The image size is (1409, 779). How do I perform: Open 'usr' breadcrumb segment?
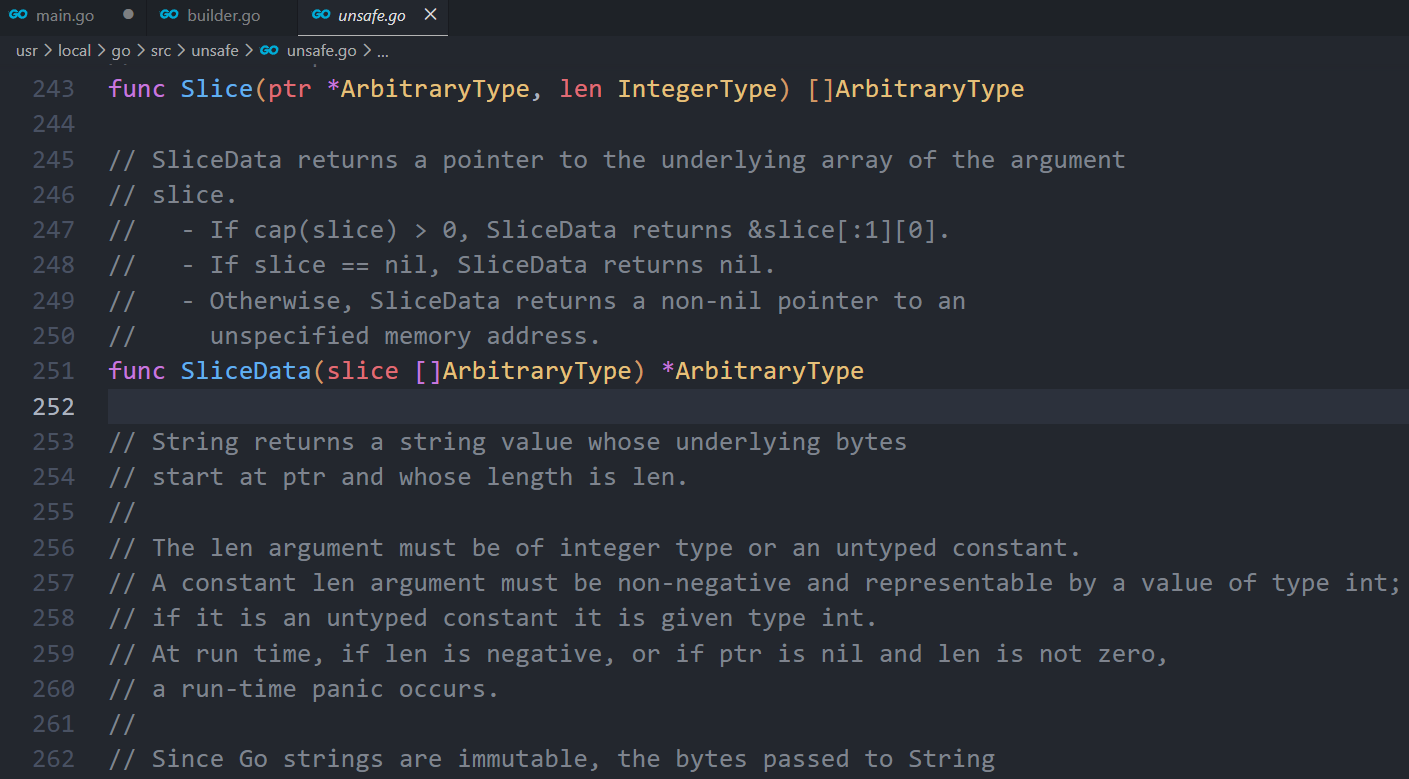pyautogui.click(x=26, y=50)
